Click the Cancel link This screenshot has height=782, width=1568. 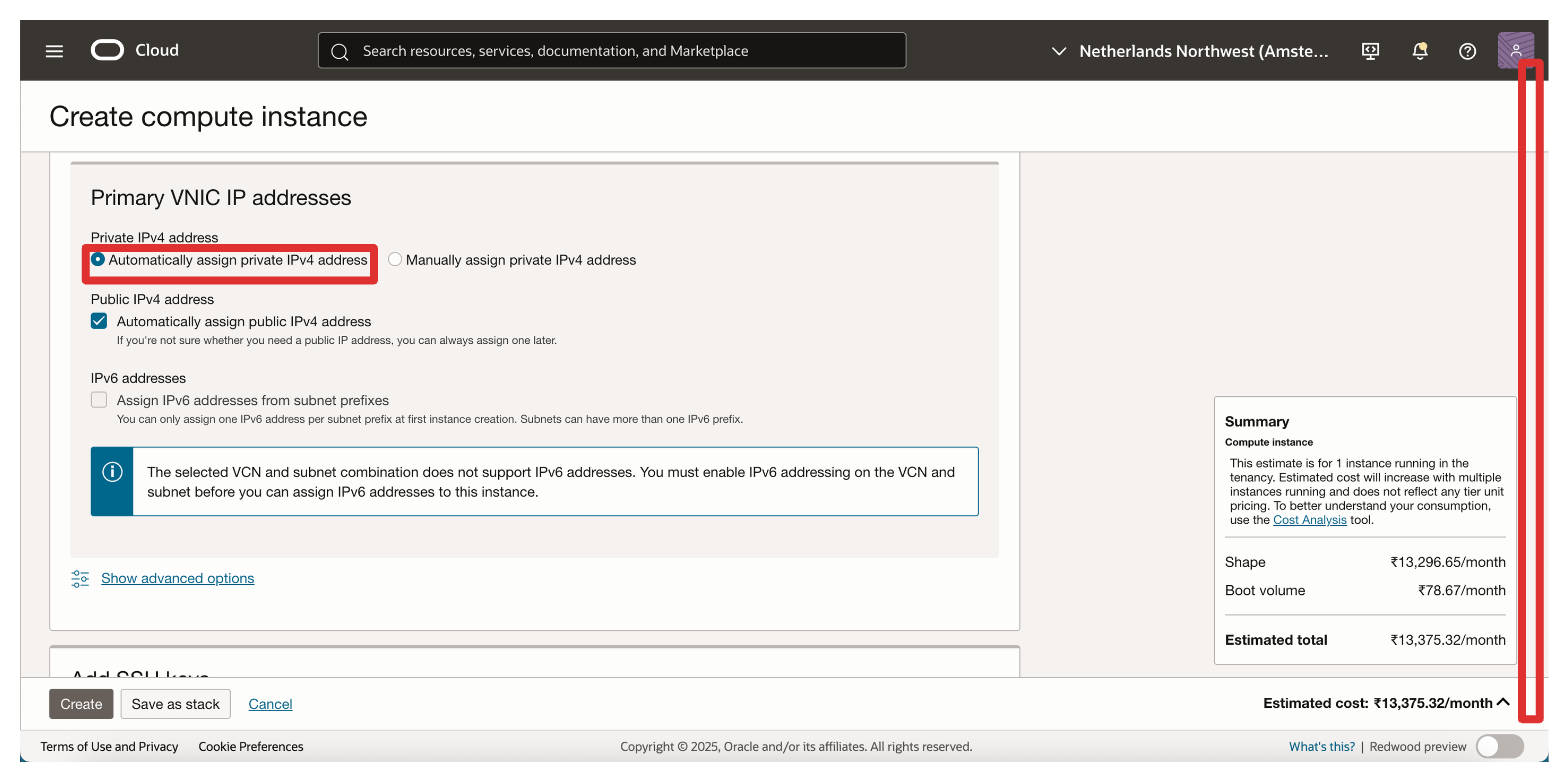[x=270, y=704]
